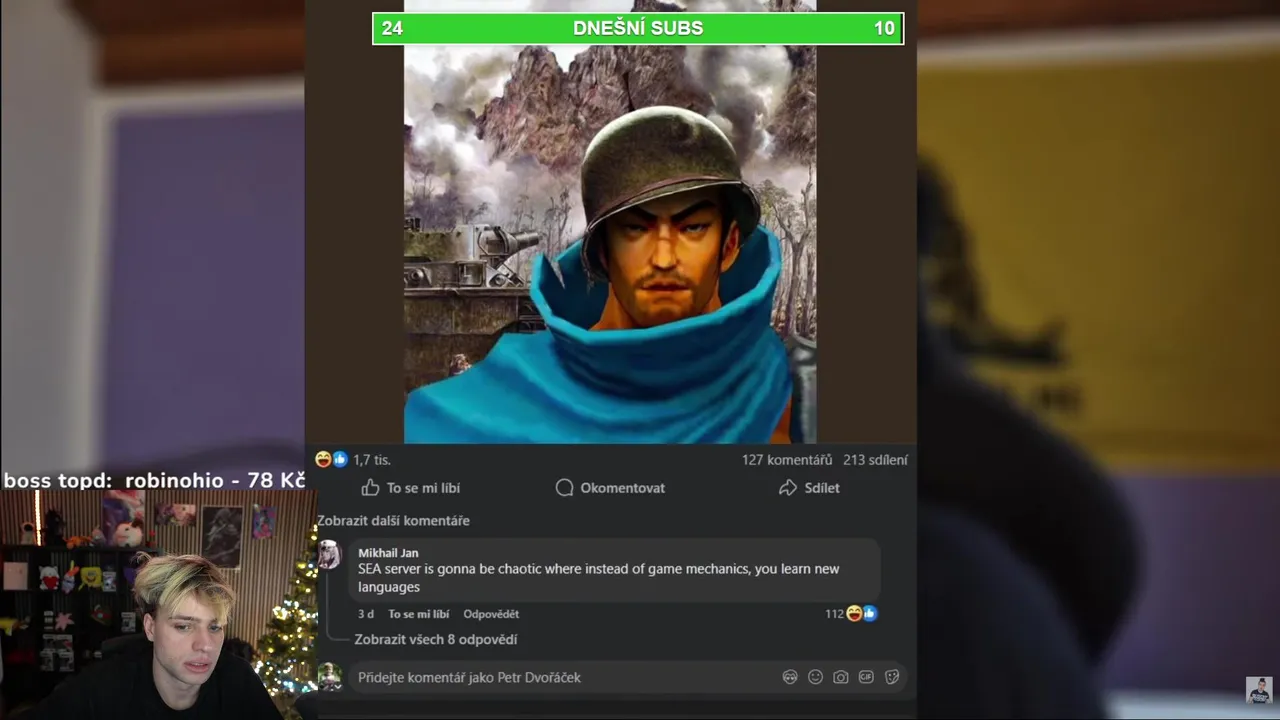Open the post's reaction emojis list
The image size is (1280, 720).
331,460
